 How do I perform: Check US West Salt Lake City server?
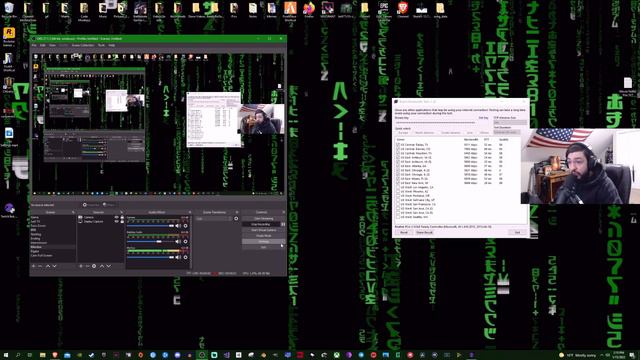[x=398, y=200]
